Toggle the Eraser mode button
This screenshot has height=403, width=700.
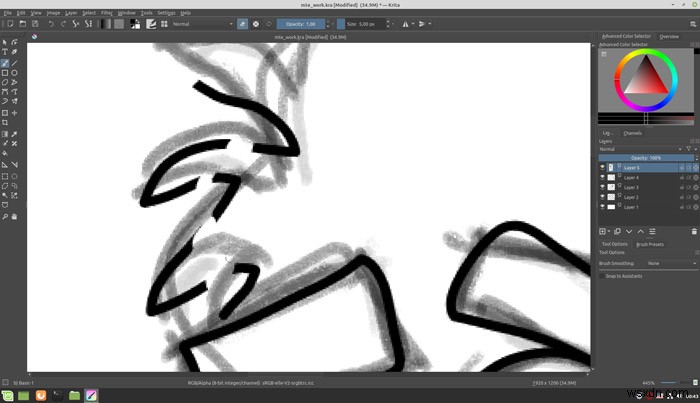click(242, 24)
